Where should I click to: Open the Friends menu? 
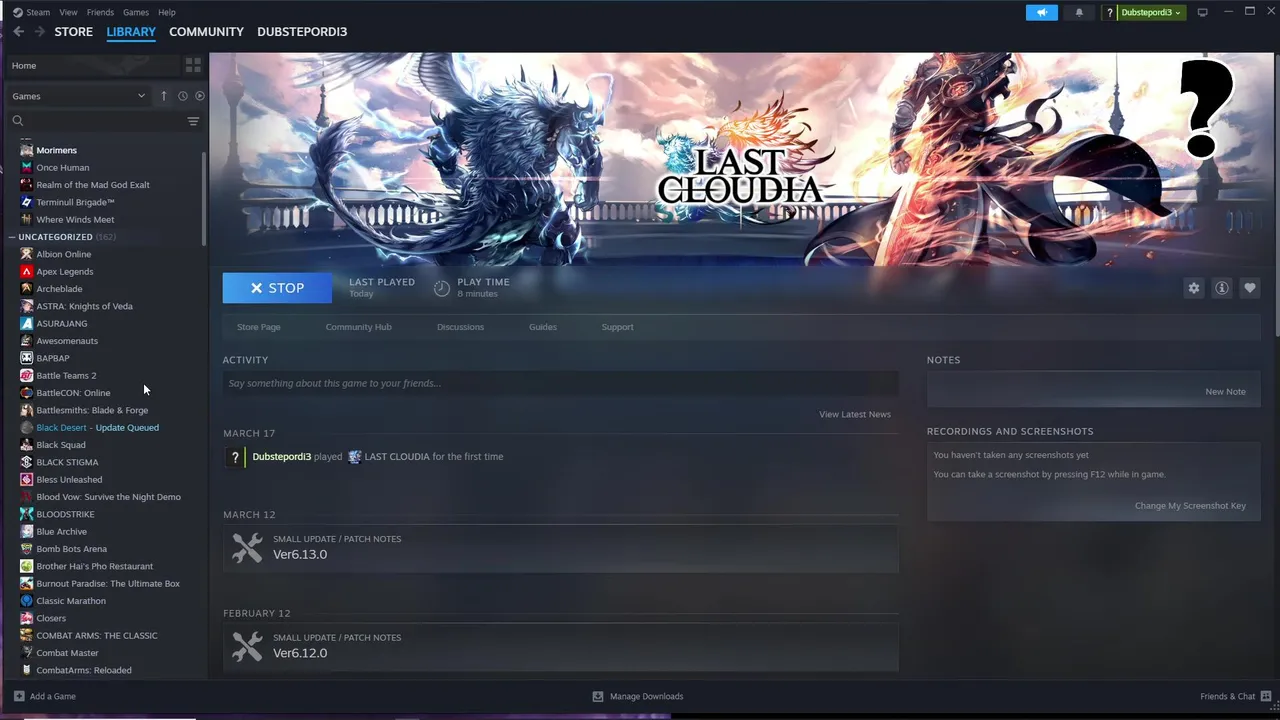pos(100,12)
